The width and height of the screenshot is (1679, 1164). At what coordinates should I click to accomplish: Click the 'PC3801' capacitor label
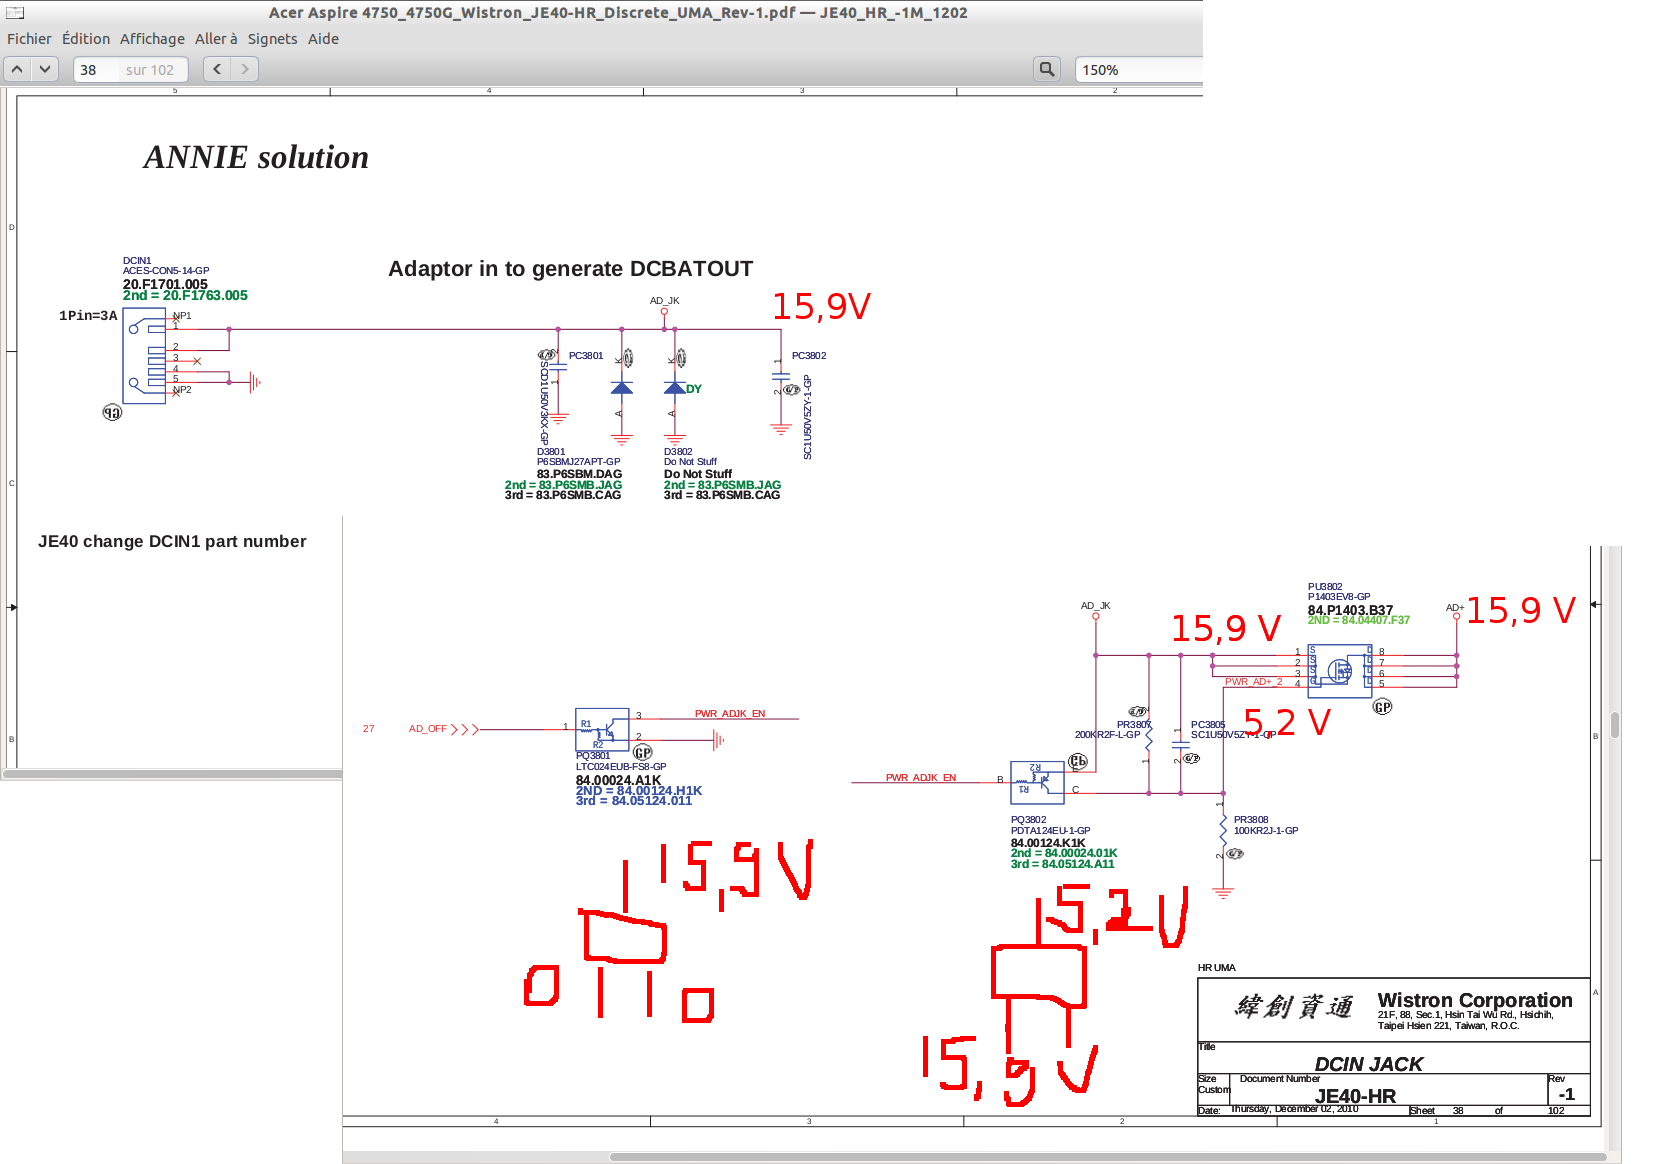(586, 356)
